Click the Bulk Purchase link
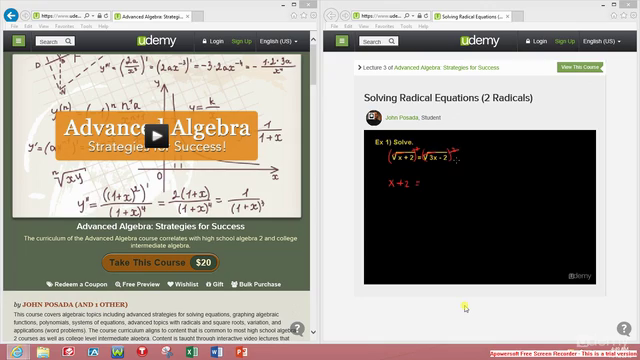This screenshot has height=360, width=640. point(256,284)
